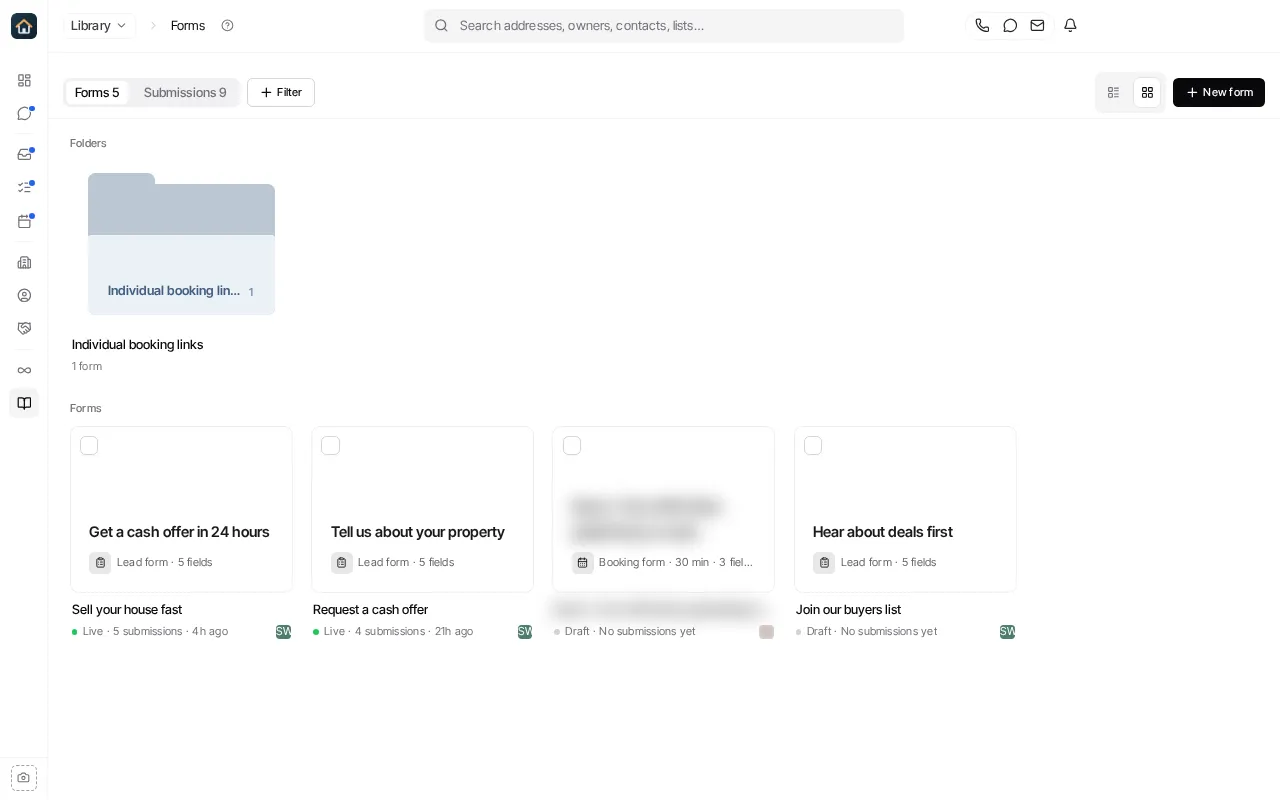Viewport: 1280px width, 800px height.
Task: Click the camera screenshot icon at sidebar bottom
Action: click(24, 778)
